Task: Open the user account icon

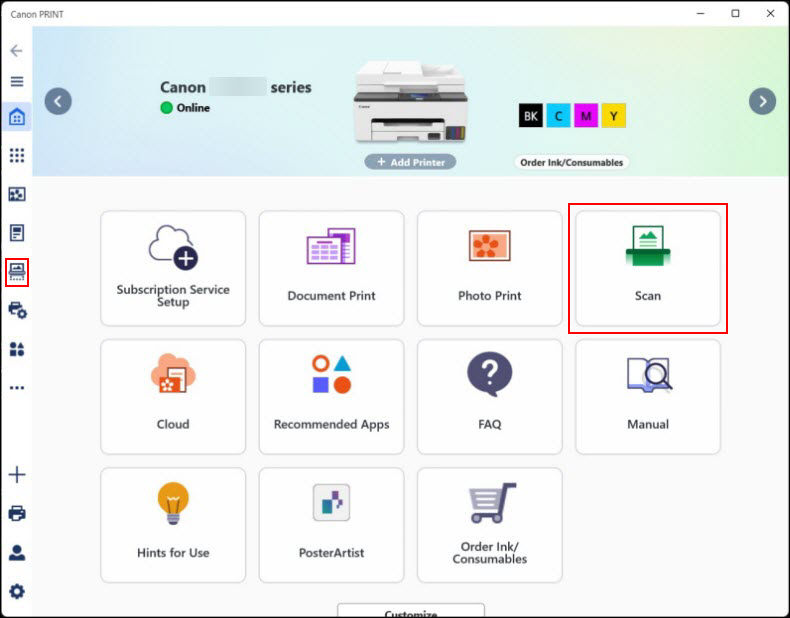Action: click(17, 553)
